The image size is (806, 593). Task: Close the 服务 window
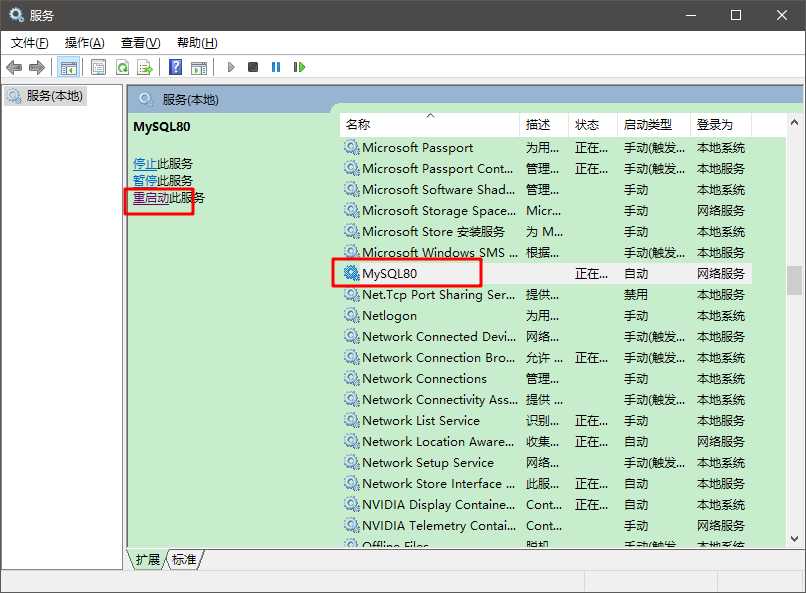pyautogui.click(x=782, y=15)
